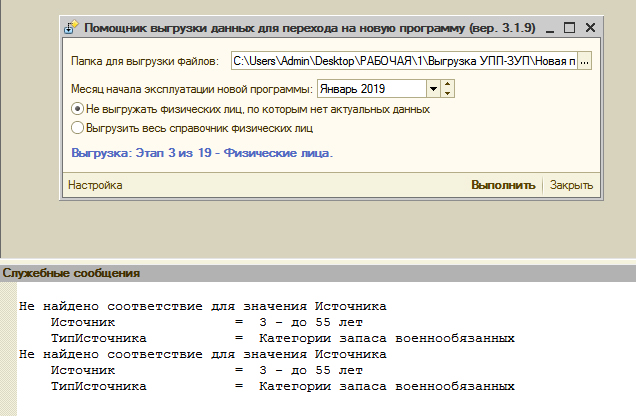Click the Служебные сообщения panel header
Viewport: 636px width, 416px height.
point(318,273)
